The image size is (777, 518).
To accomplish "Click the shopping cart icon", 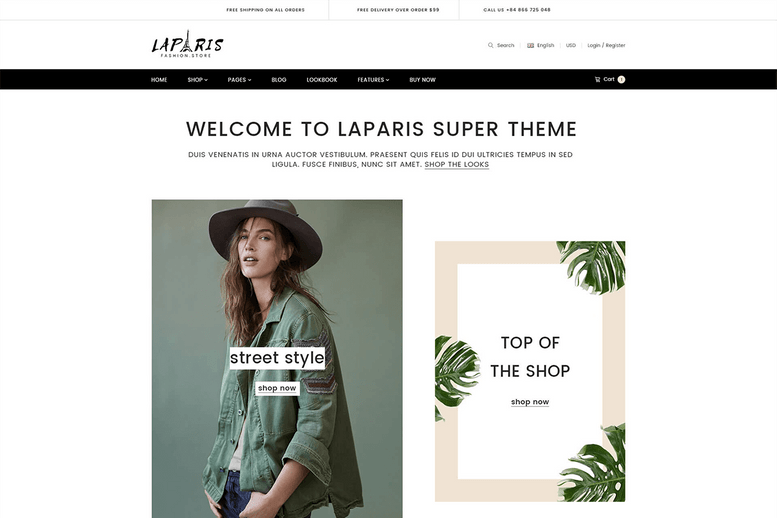I will tap(597, 79).
